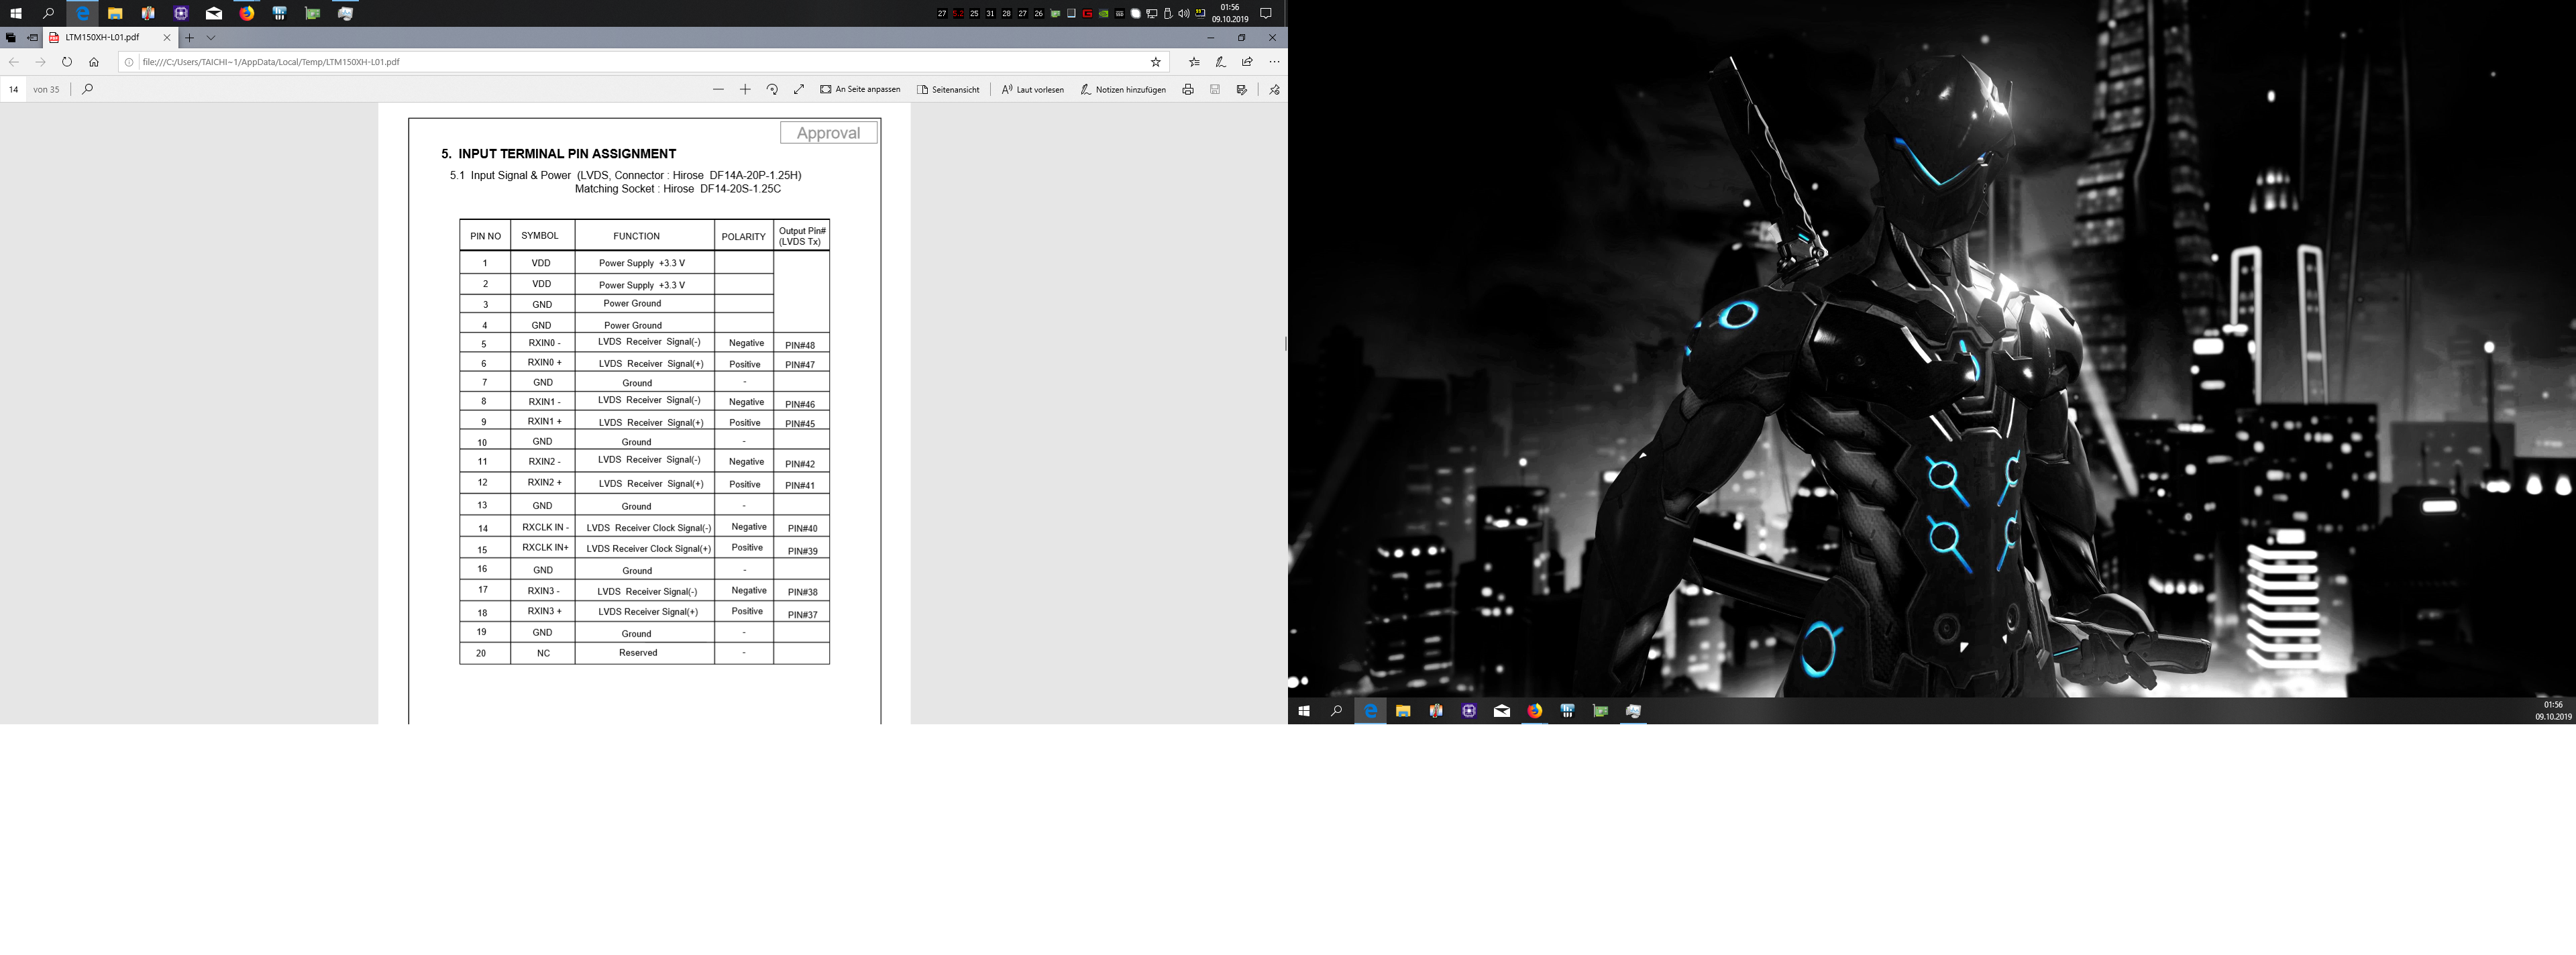Click the PDF fullscreen arrows icon
This screenshot has height=955, width=2576.
pos(799,89)
